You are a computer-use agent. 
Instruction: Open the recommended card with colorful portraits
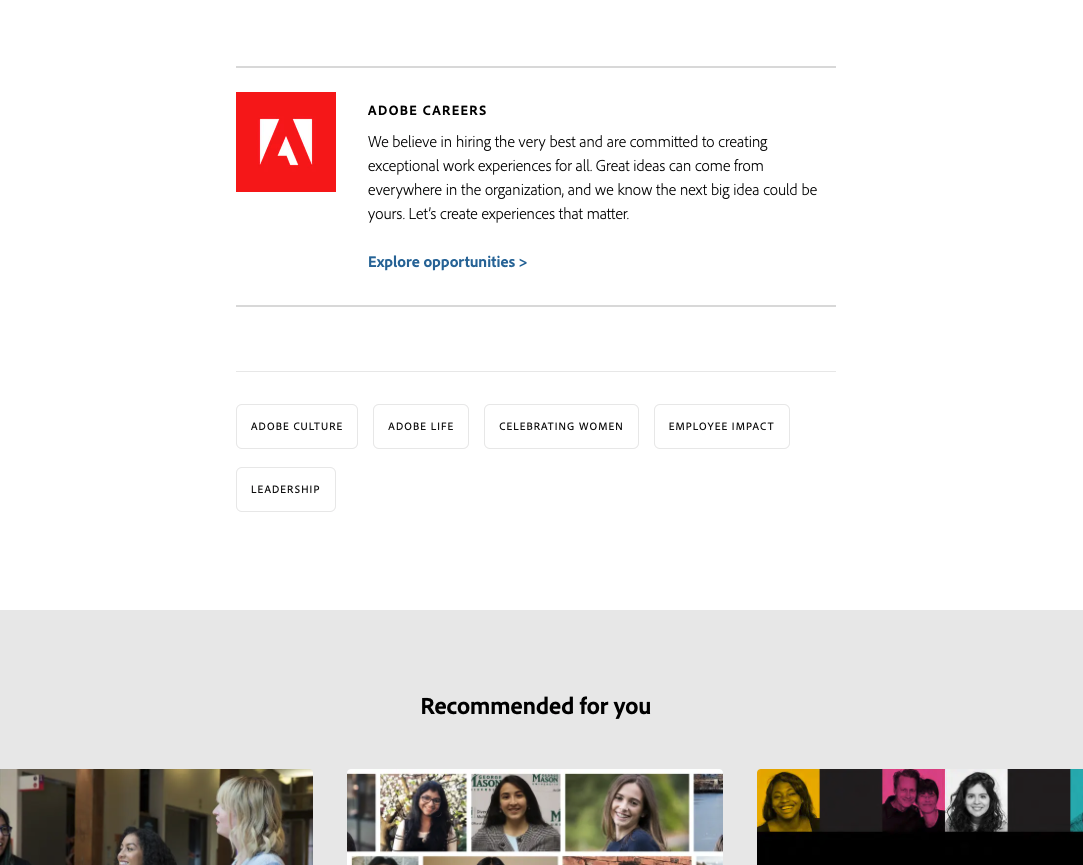[x=920, y=817]
